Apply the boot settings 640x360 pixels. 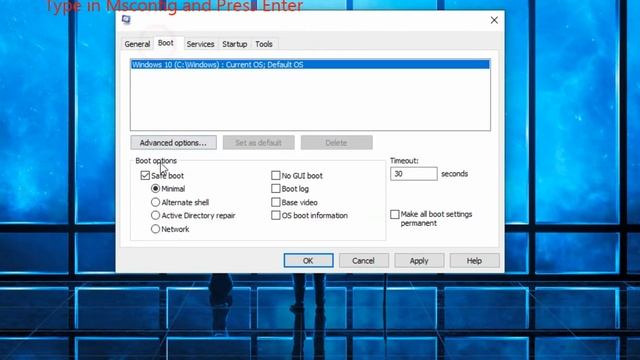419,260
